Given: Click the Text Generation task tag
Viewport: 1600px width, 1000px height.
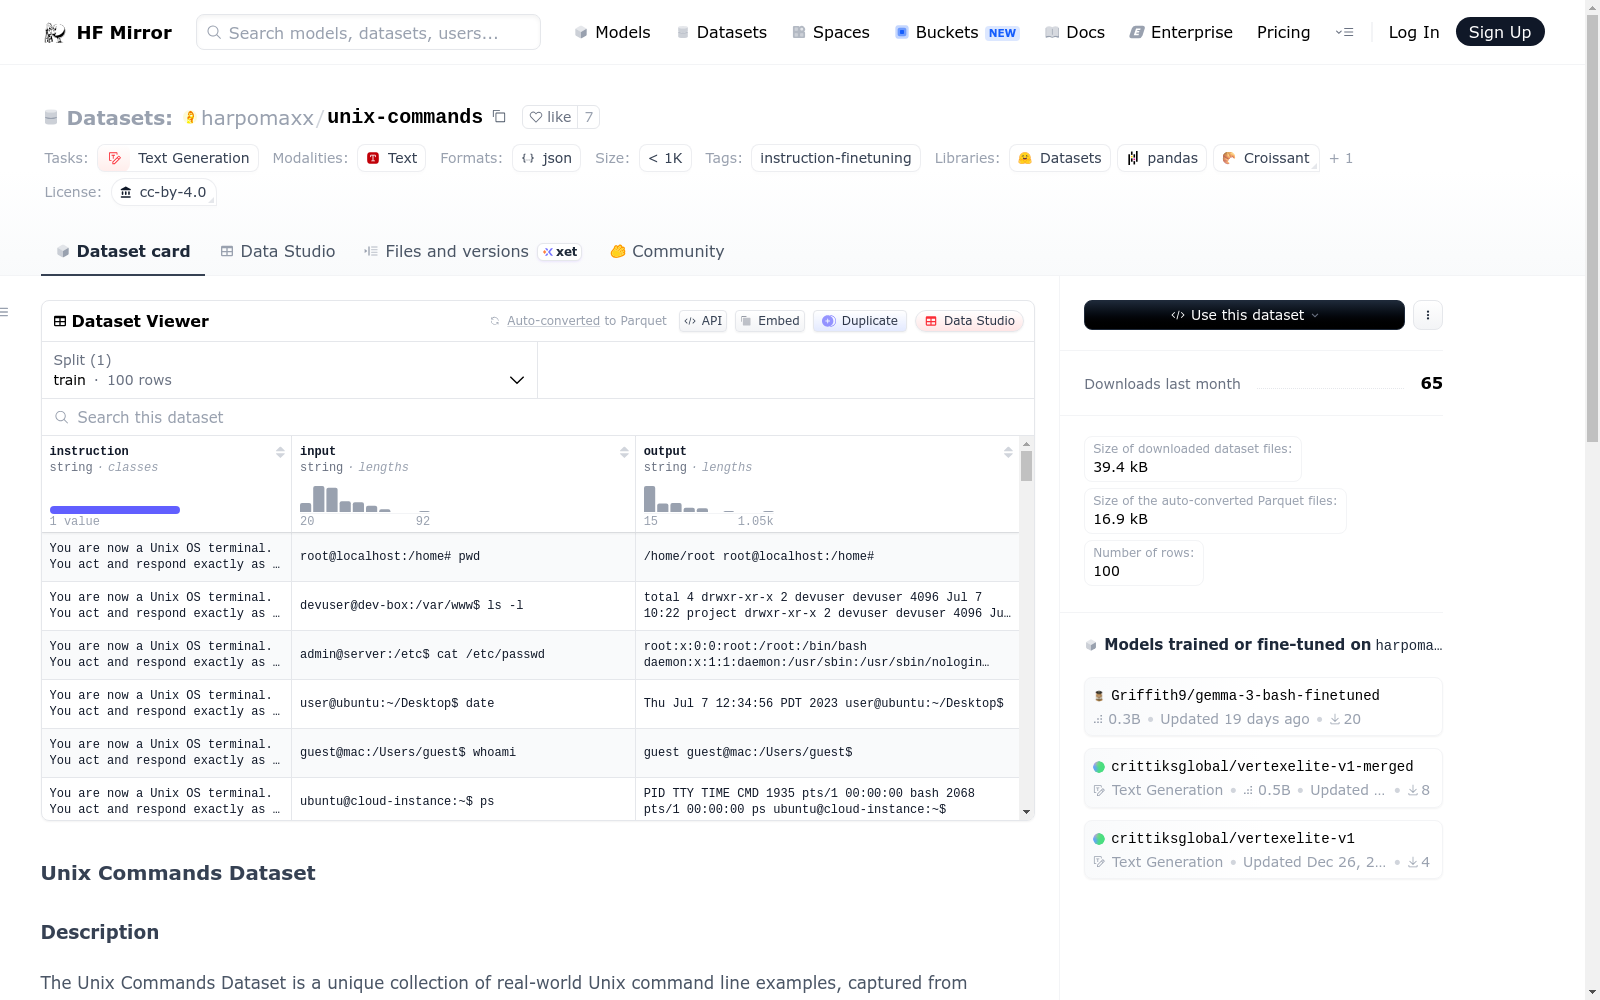Looking at the screenshot, I should (x=178, y=158).
